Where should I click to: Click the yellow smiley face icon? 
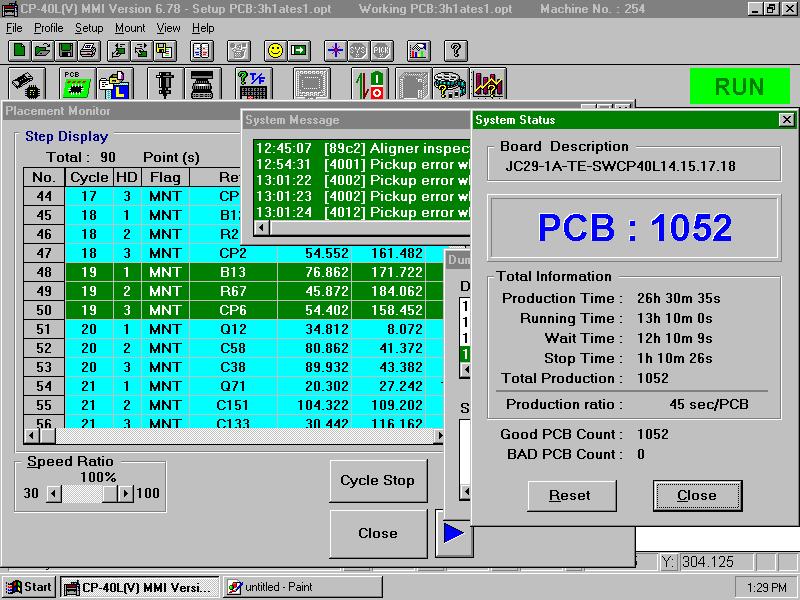click(275, 51)
